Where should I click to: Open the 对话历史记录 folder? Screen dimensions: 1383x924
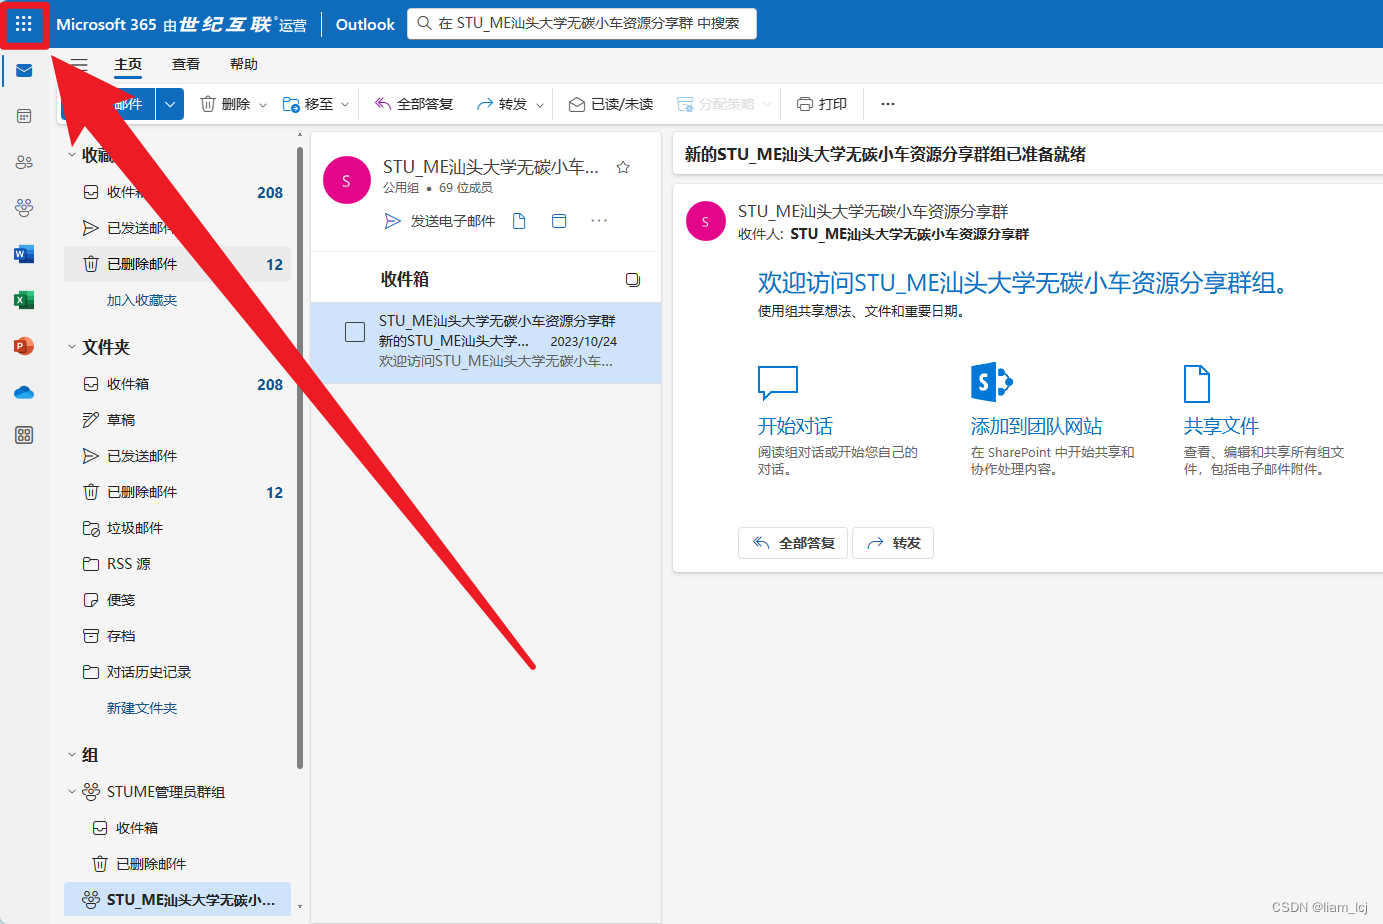[x=177, y=672]
